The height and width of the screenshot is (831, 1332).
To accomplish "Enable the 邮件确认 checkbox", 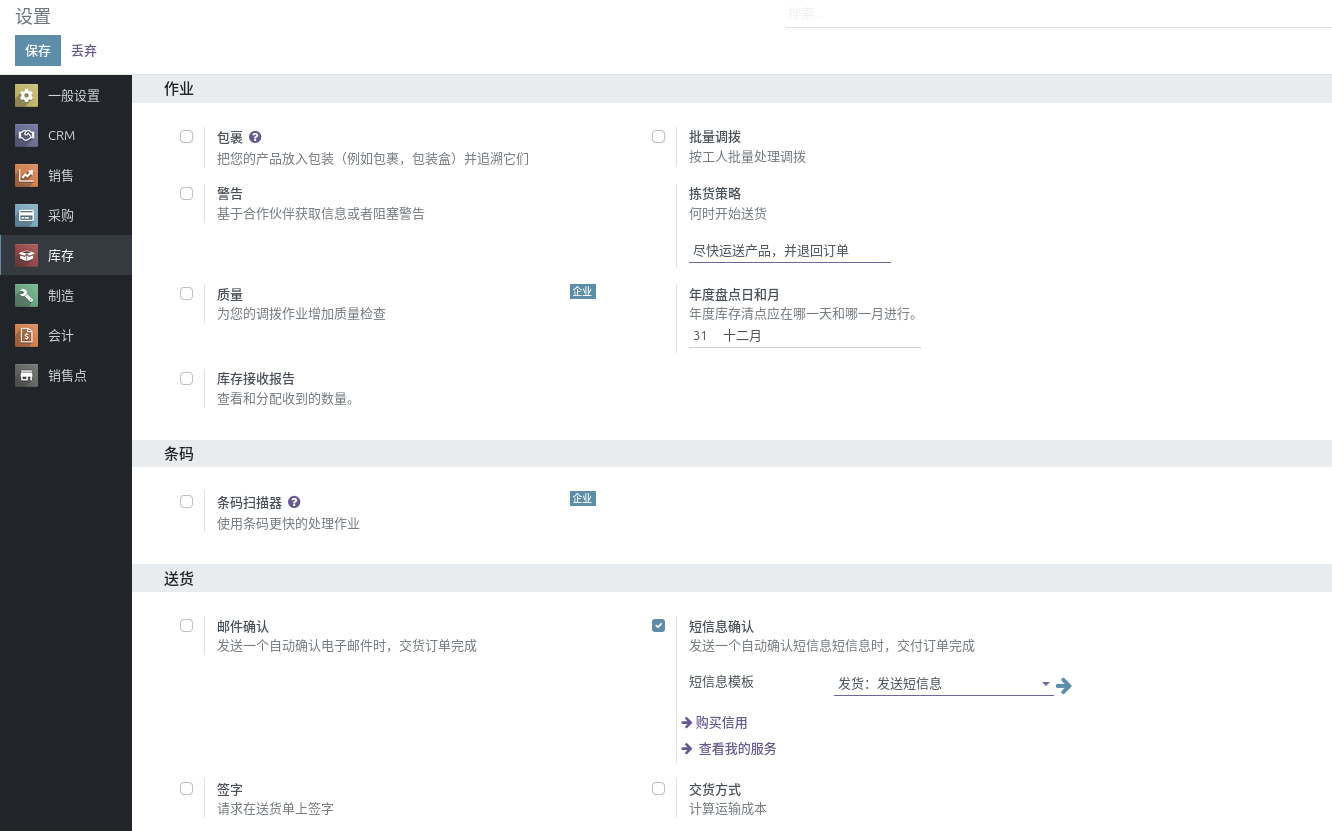I will pos(187,626).
